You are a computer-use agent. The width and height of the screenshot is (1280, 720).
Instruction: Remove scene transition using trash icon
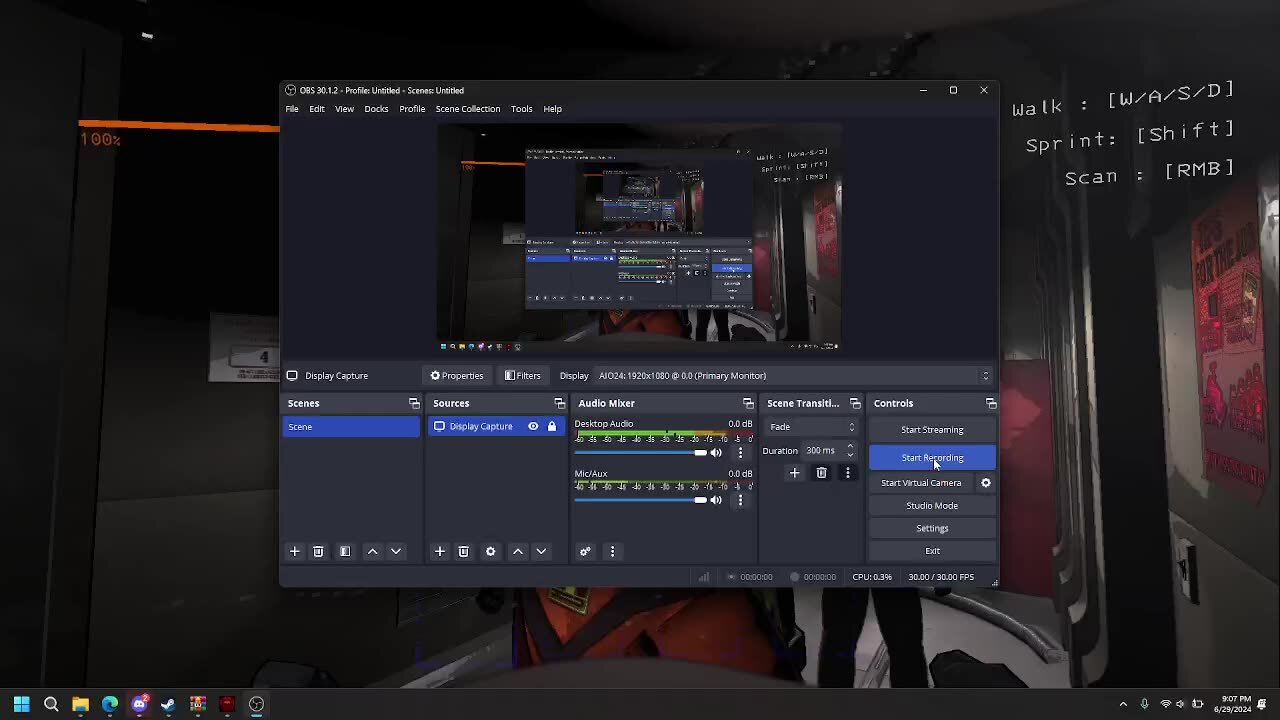coord(821,473)
